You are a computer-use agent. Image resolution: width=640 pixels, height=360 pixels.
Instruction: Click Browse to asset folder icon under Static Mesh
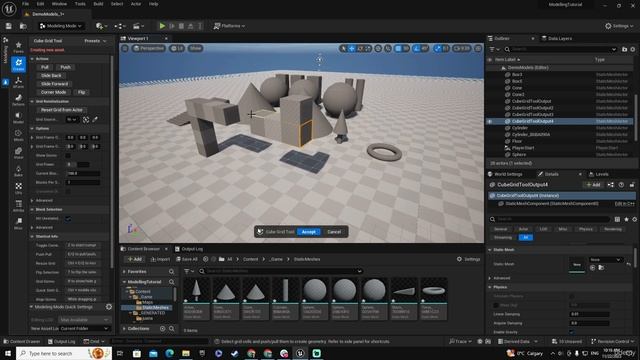coord(601,268)
